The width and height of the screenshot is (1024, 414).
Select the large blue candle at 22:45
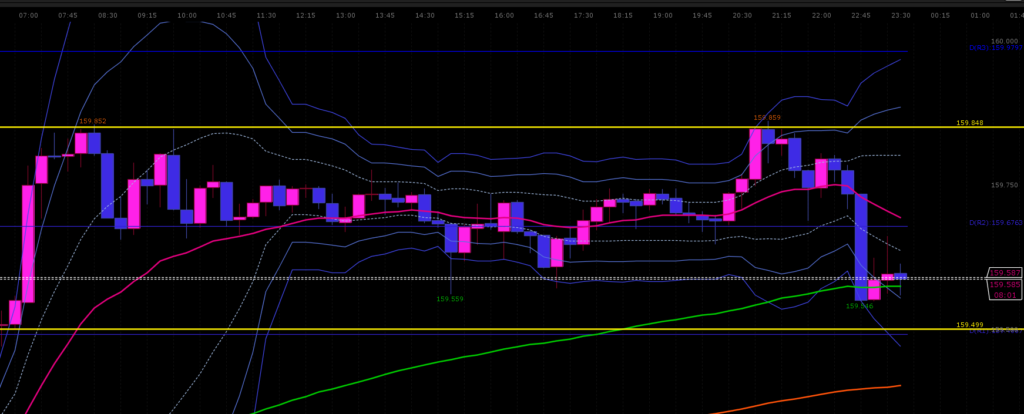(860, 240)
